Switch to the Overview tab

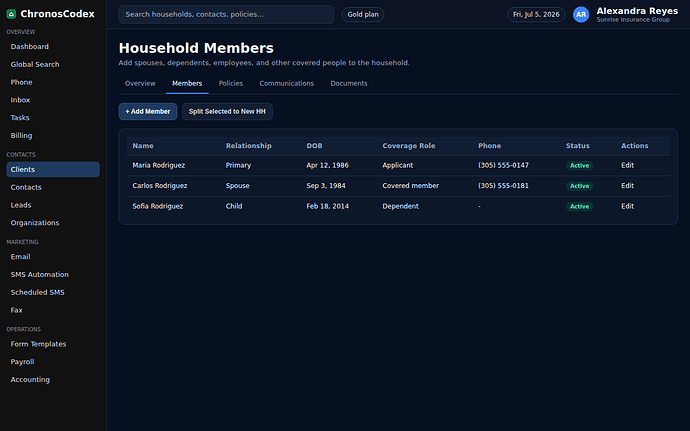(x=140, y=83)
